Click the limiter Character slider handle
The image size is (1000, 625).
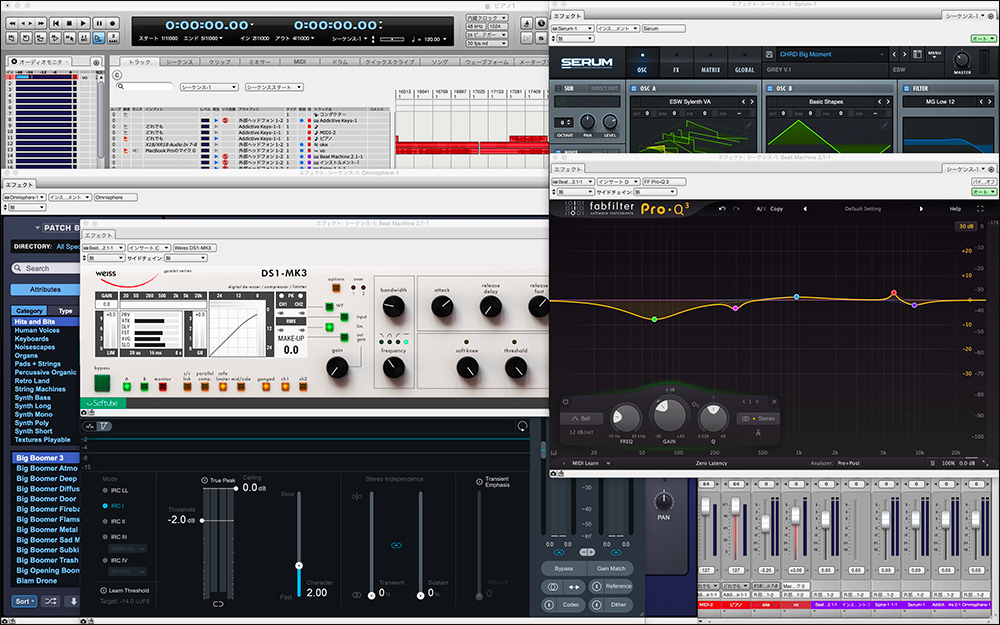coord(298,566)
